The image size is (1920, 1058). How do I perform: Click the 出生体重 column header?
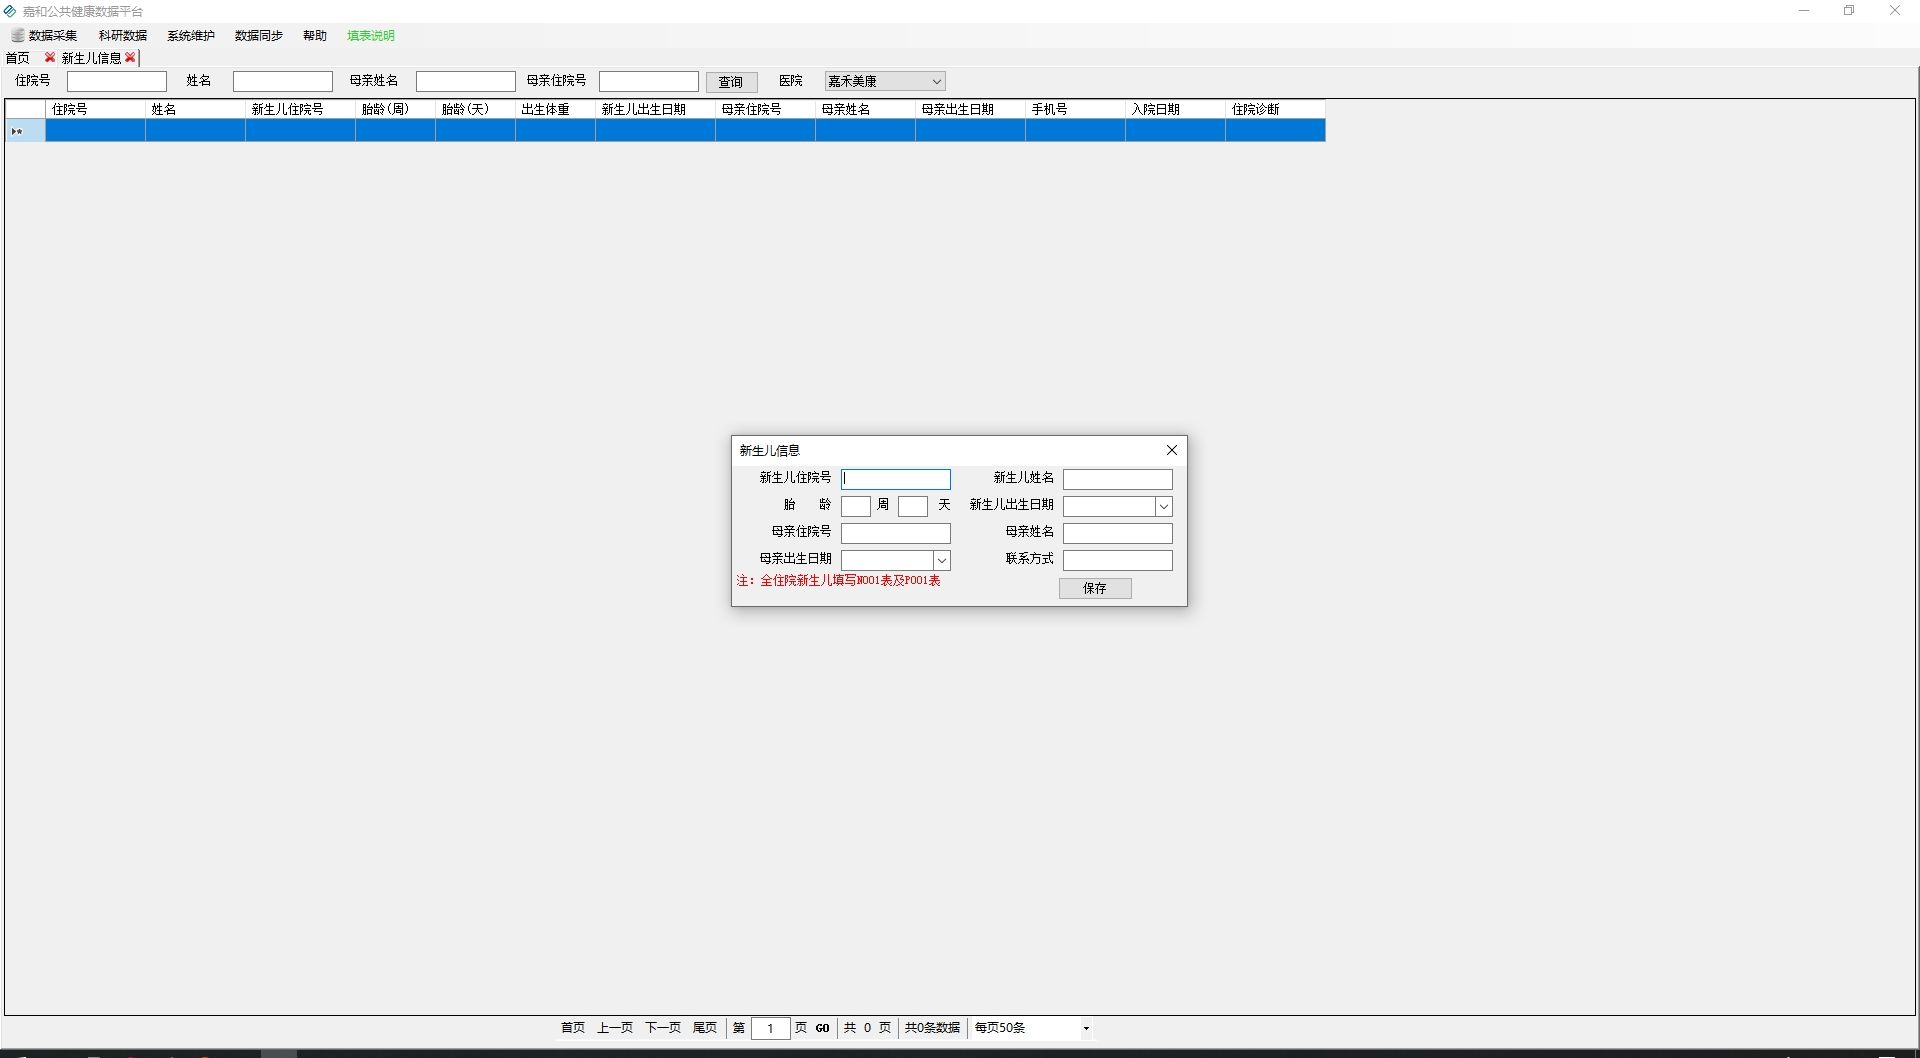click(x=555, y=109)
